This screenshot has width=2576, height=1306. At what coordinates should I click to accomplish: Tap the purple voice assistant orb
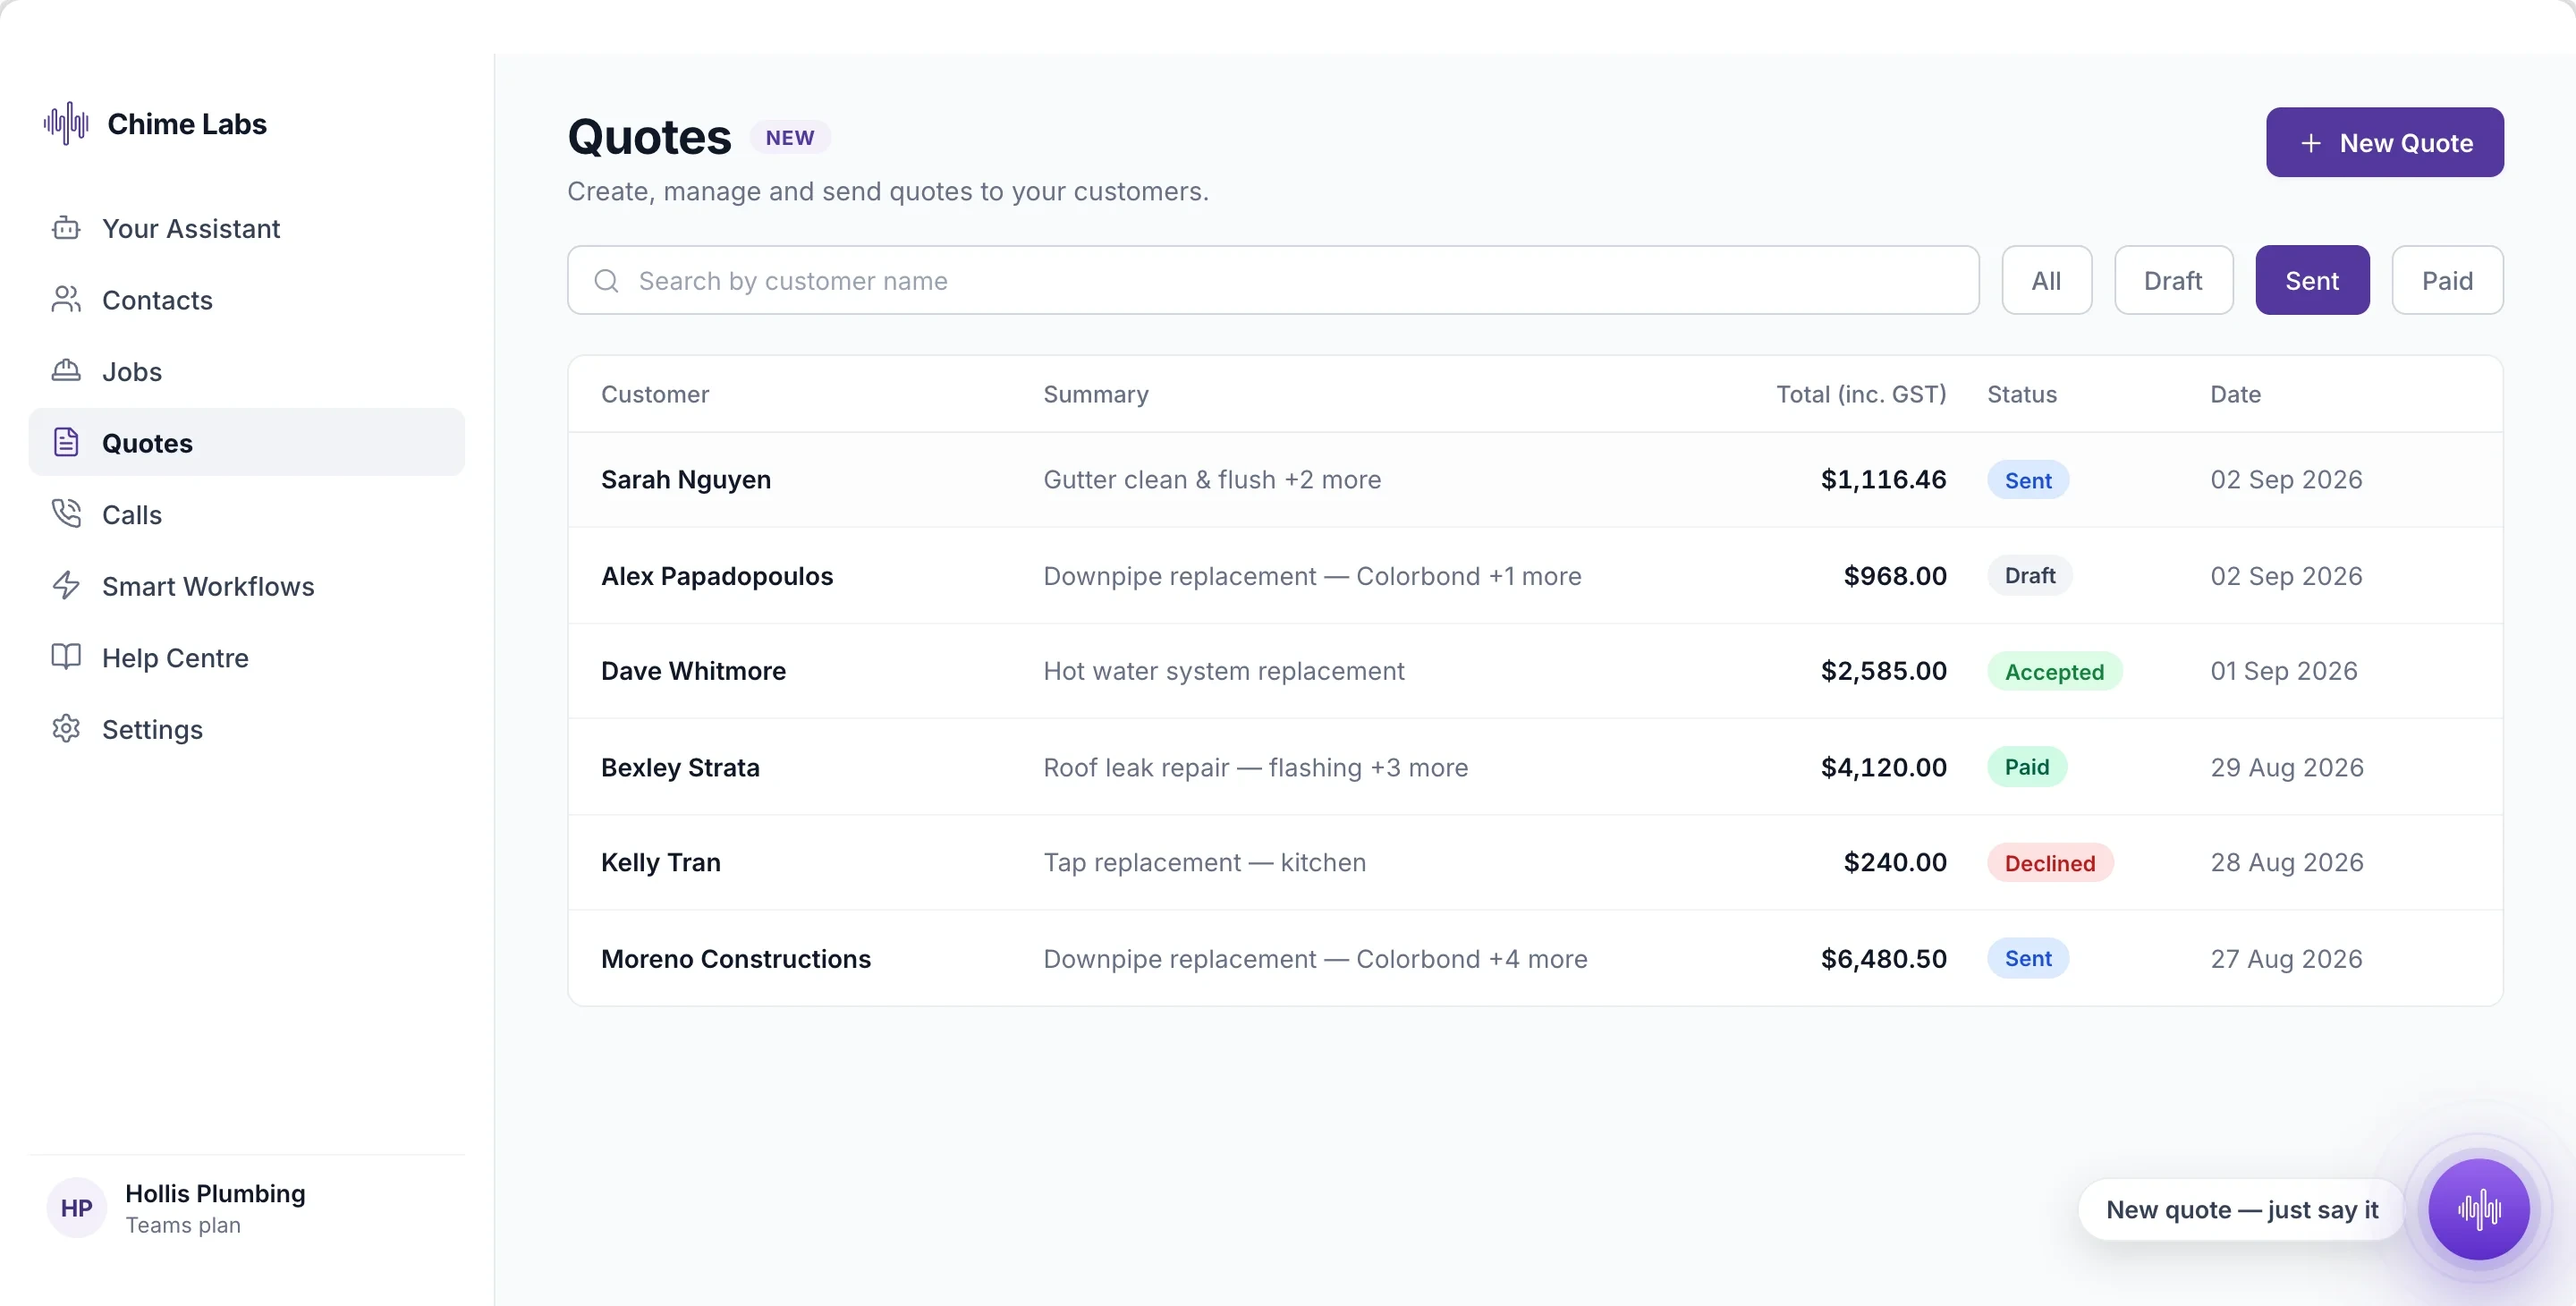click(2479, 1209)
